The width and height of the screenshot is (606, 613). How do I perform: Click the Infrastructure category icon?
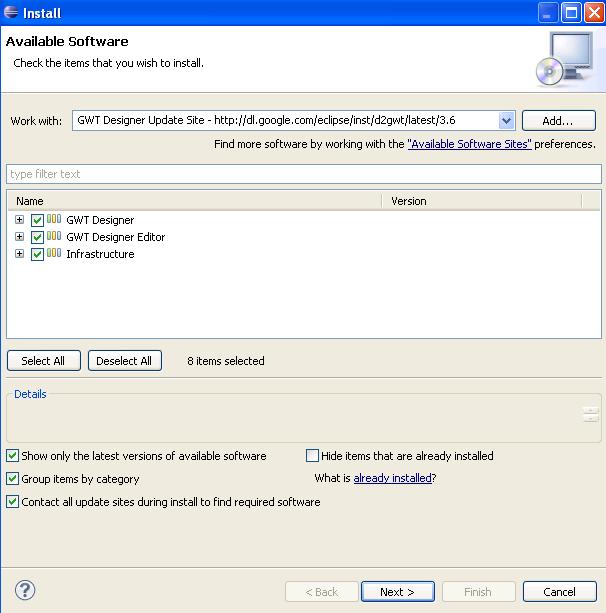(54, 253)
